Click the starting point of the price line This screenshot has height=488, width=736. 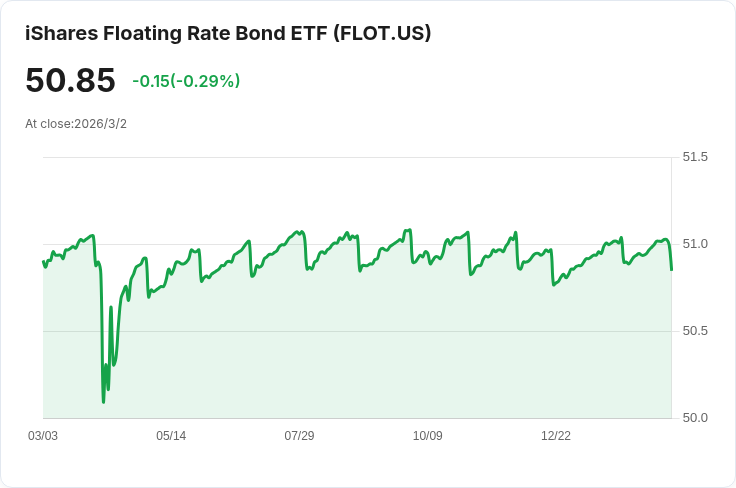[43, 261]
